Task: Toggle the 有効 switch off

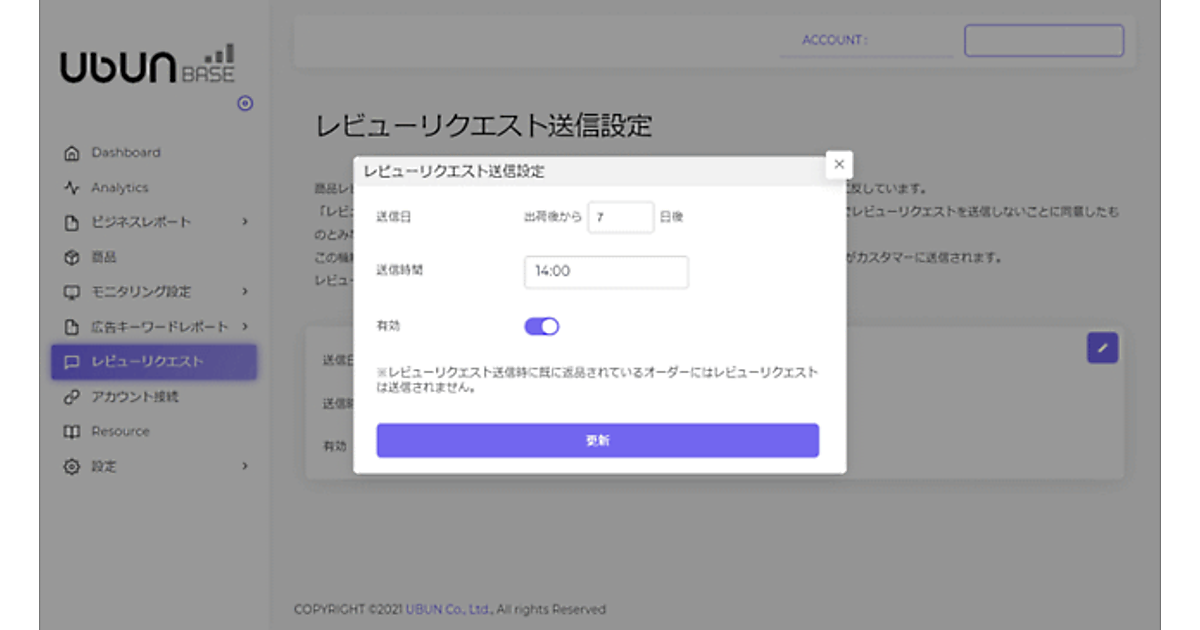Action: (x=542, y=326)
